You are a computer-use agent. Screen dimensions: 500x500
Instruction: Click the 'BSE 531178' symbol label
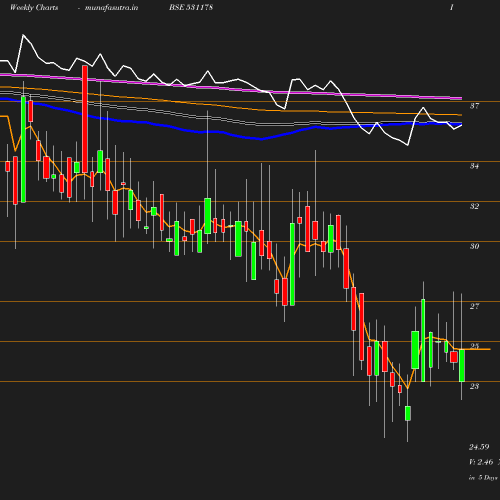(x=191, y=7)
